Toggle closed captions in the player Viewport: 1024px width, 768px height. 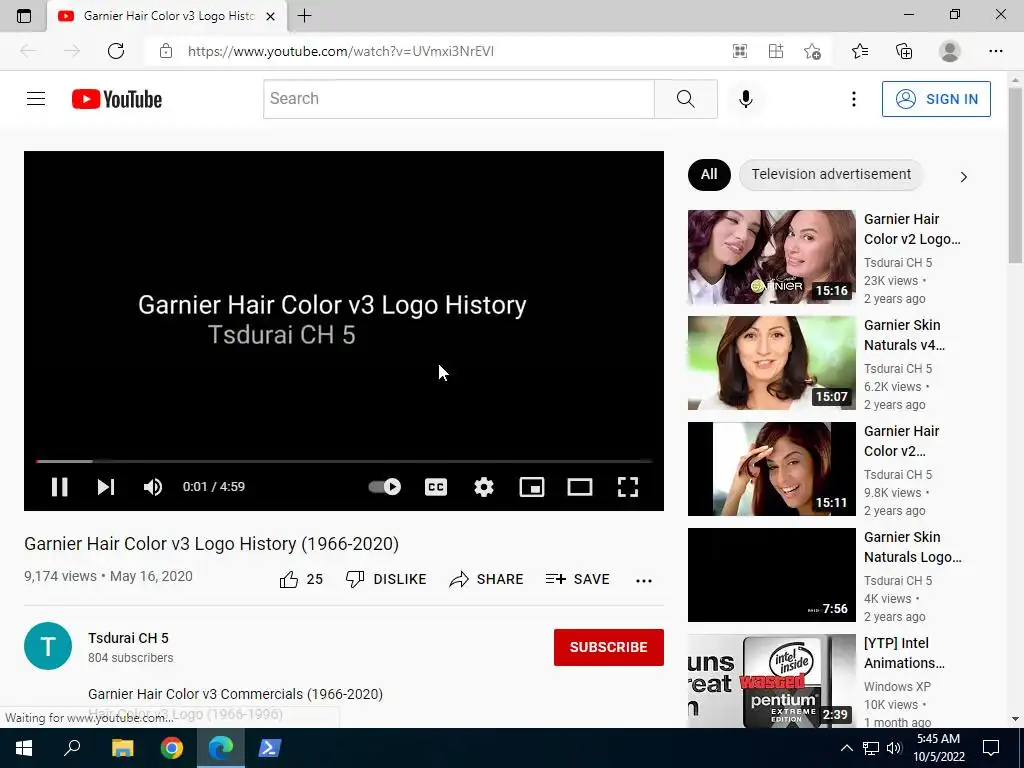436,487
